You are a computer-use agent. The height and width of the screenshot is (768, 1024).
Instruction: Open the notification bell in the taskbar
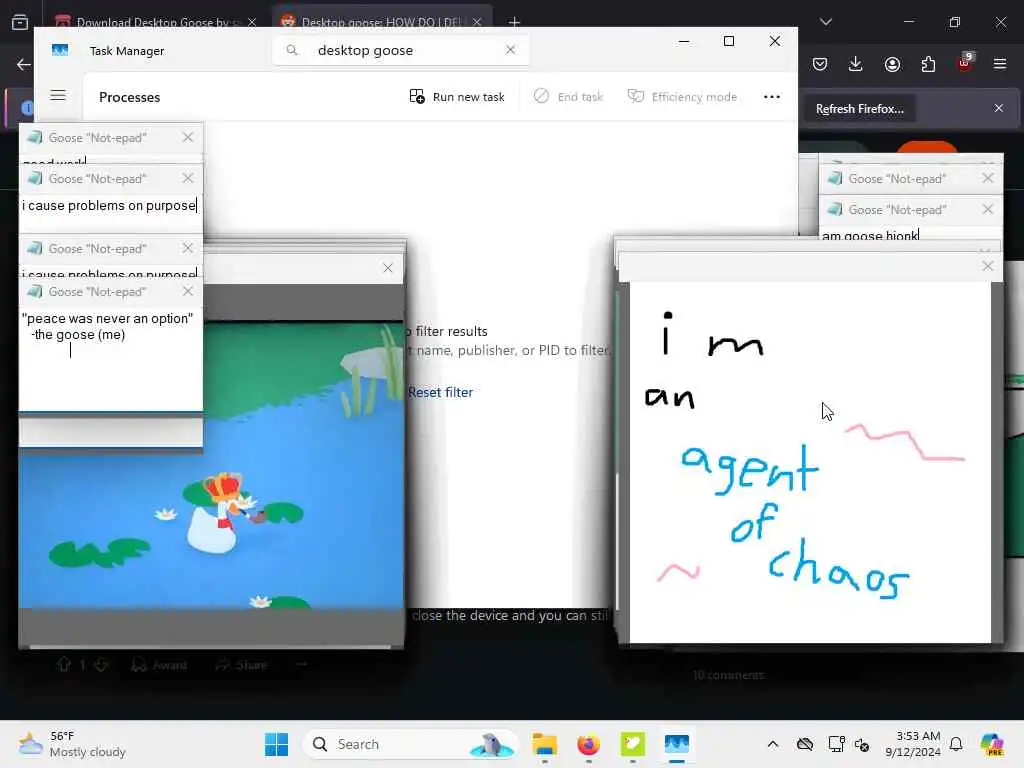pyautogui.click(x=956, y=744)
